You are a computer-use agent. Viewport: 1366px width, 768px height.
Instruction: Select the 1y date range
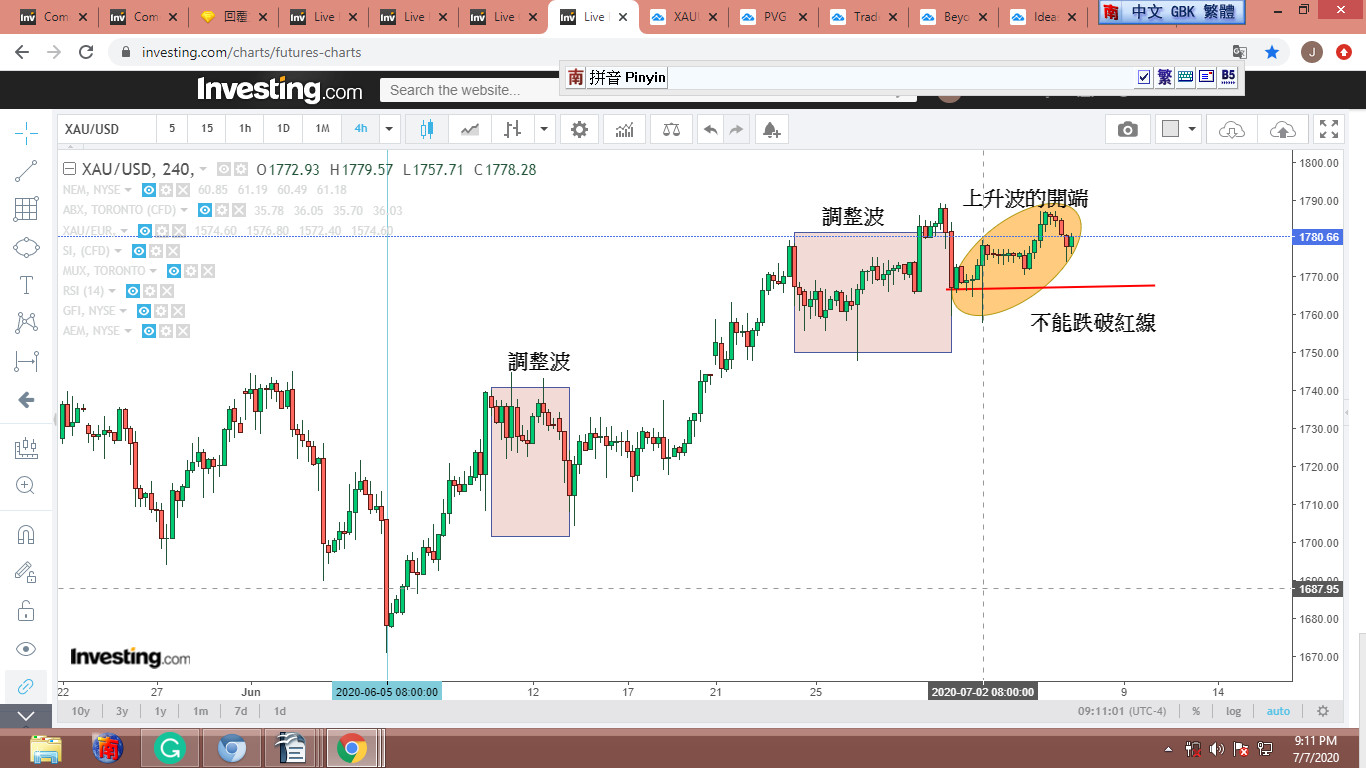coord(160,711)
